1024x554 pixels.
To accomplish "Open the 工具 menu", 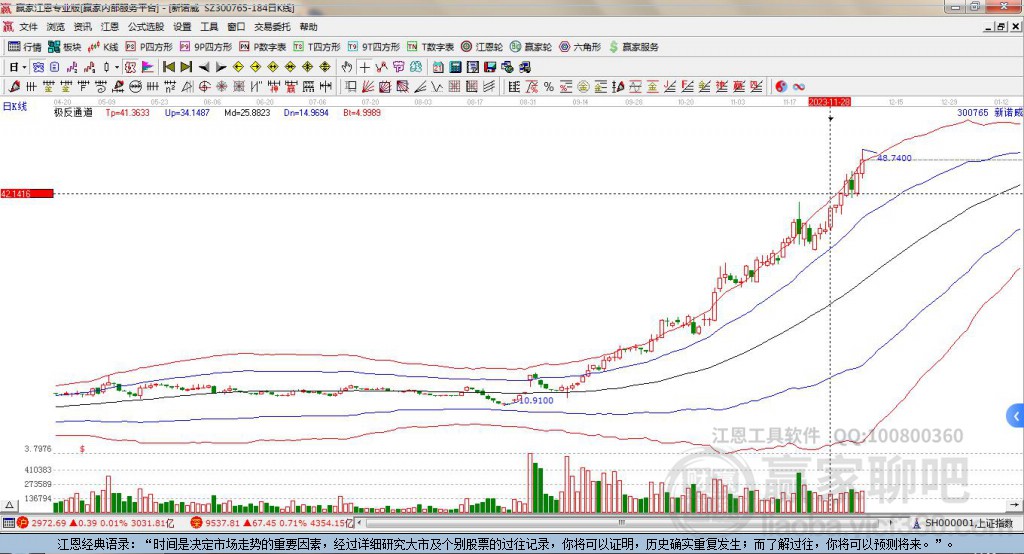I will (209, 27).
